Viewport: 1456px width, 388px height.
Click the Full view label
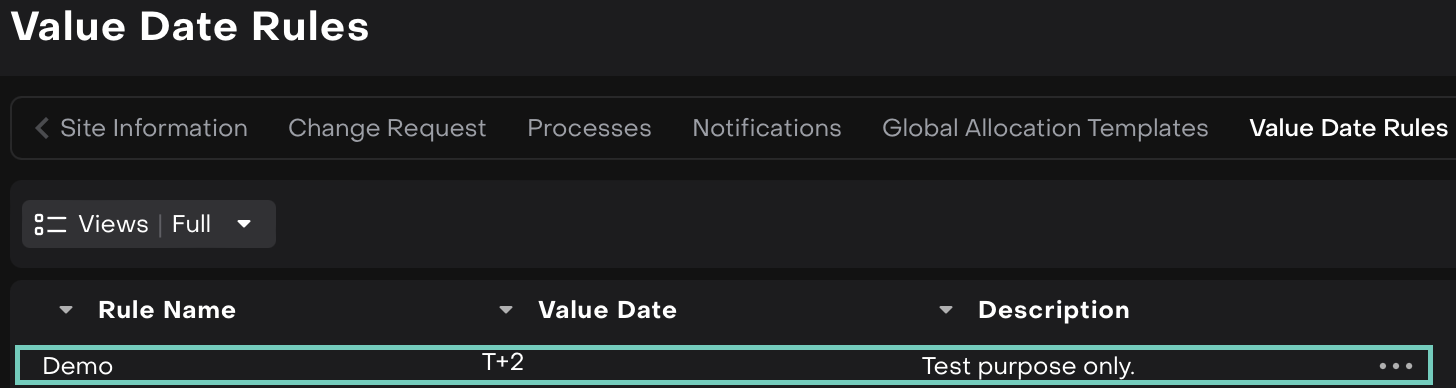point(191,224)
